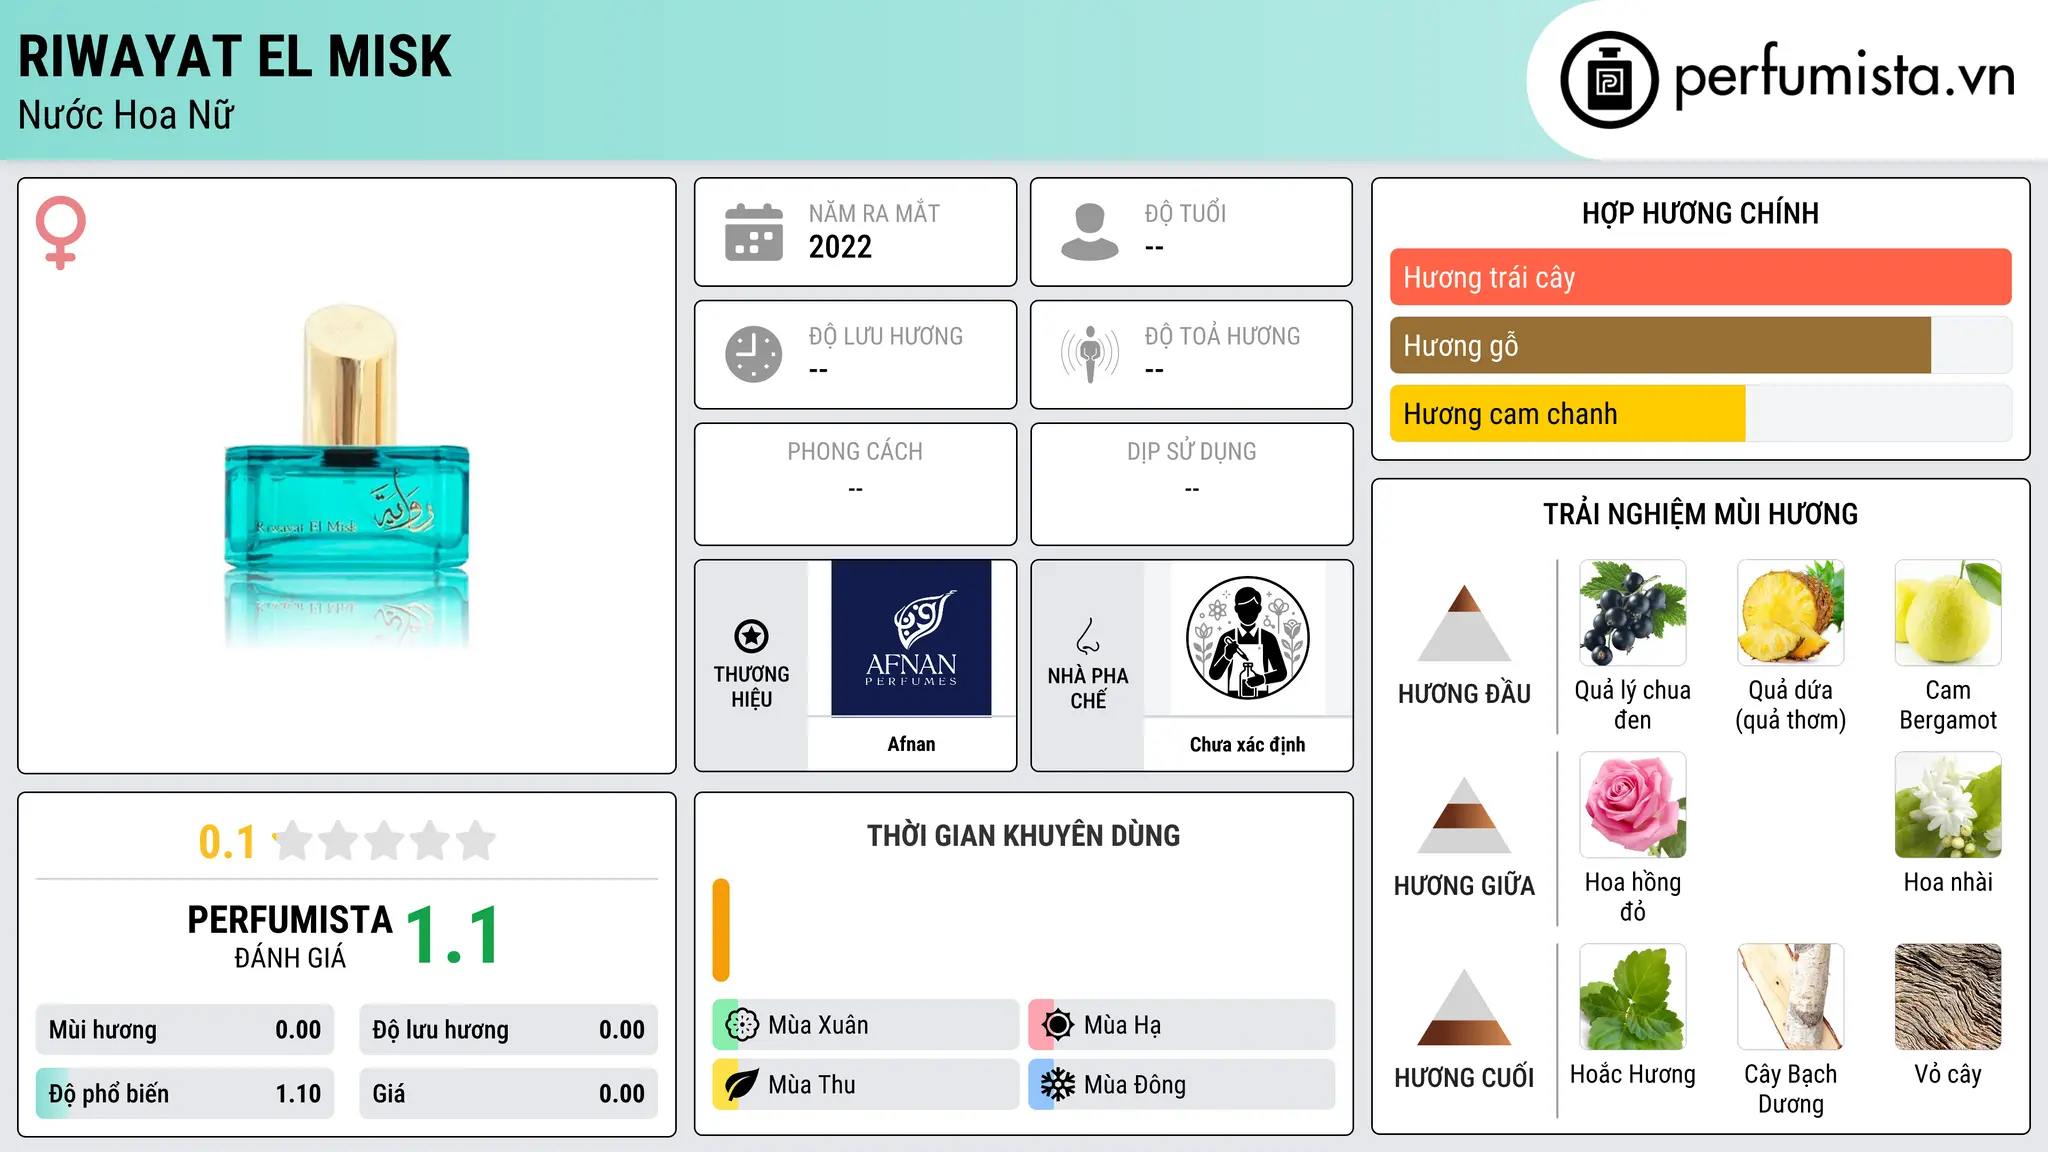Click the Nước Hoa Nữ subtitle

pos(126,116)
